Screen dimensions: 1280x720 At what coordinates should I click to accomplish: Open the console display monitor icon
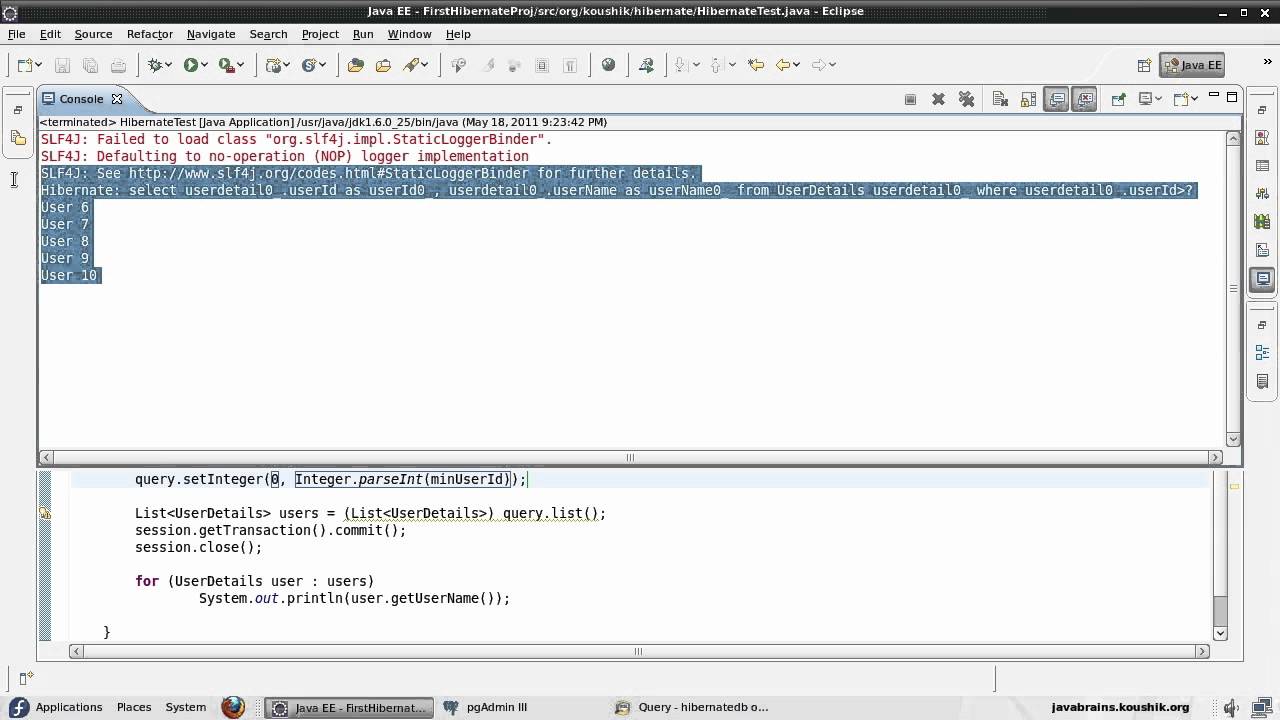1146,99
